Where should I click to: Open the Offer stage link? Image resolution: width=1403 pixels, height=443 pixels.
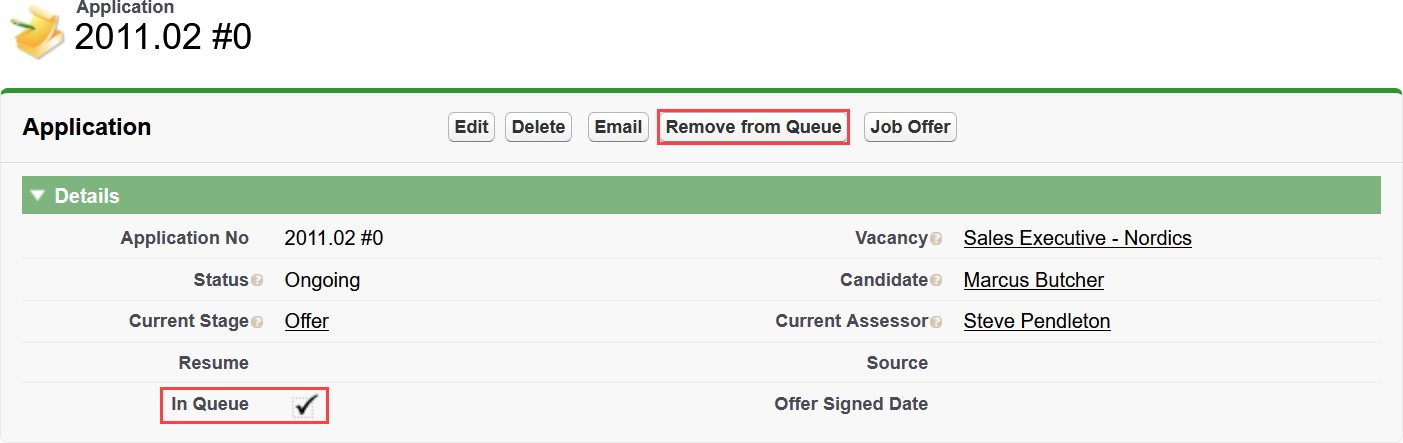(306, 321)
